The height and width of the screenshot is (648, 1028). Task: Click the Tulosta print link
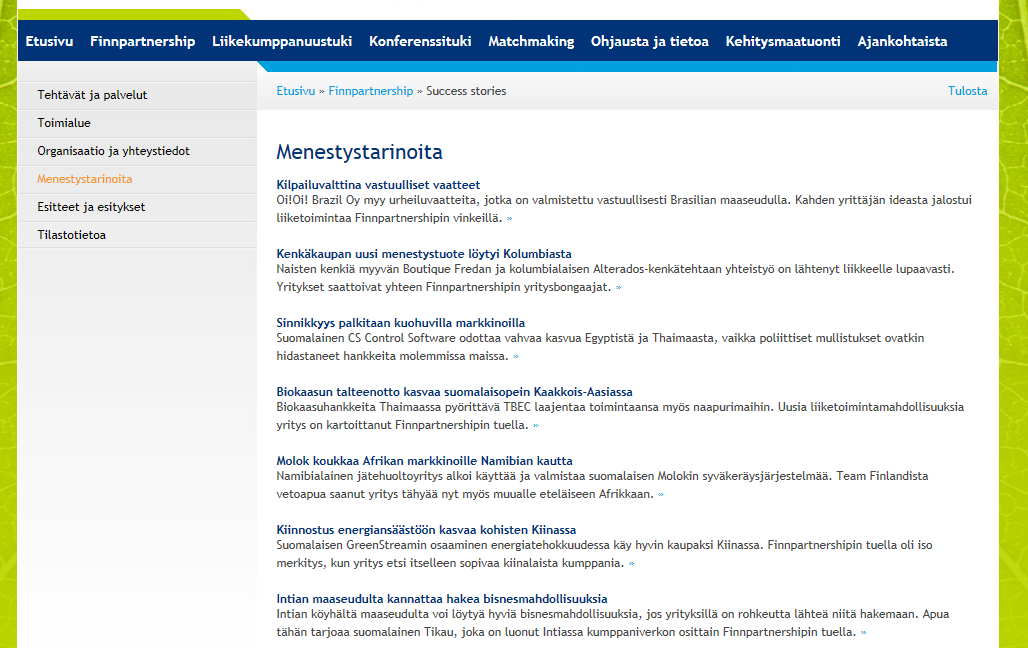click(968, 91)
